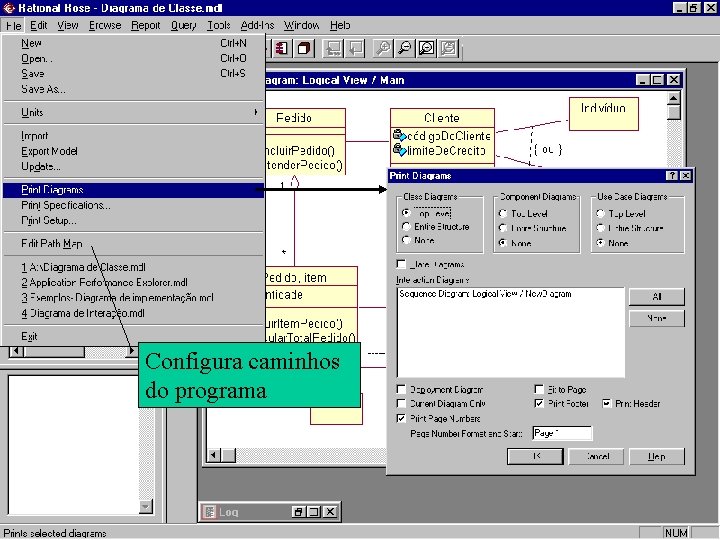Click the Page Number Format input field

(562, 433)
